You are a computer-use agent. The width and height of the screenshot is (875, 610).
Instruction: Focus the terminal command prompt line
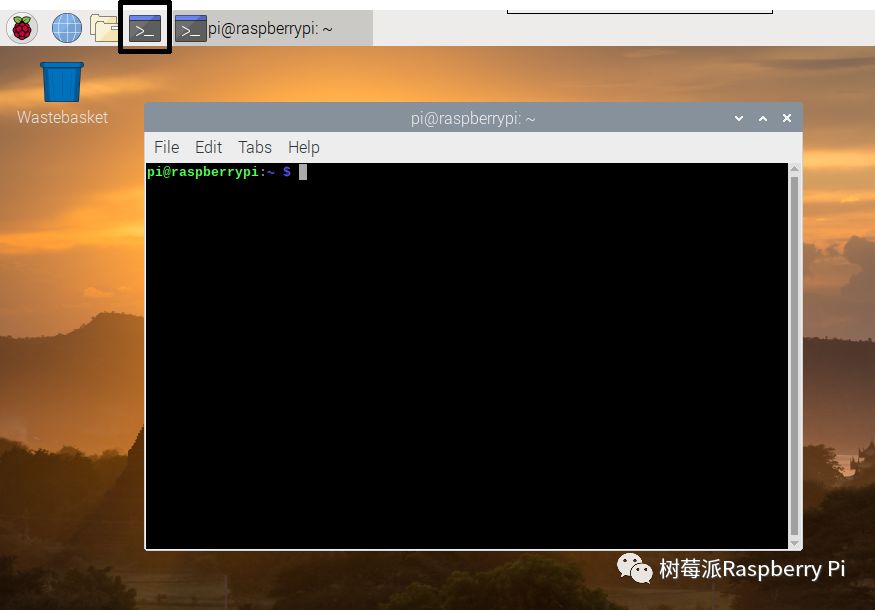click(220, 172)
